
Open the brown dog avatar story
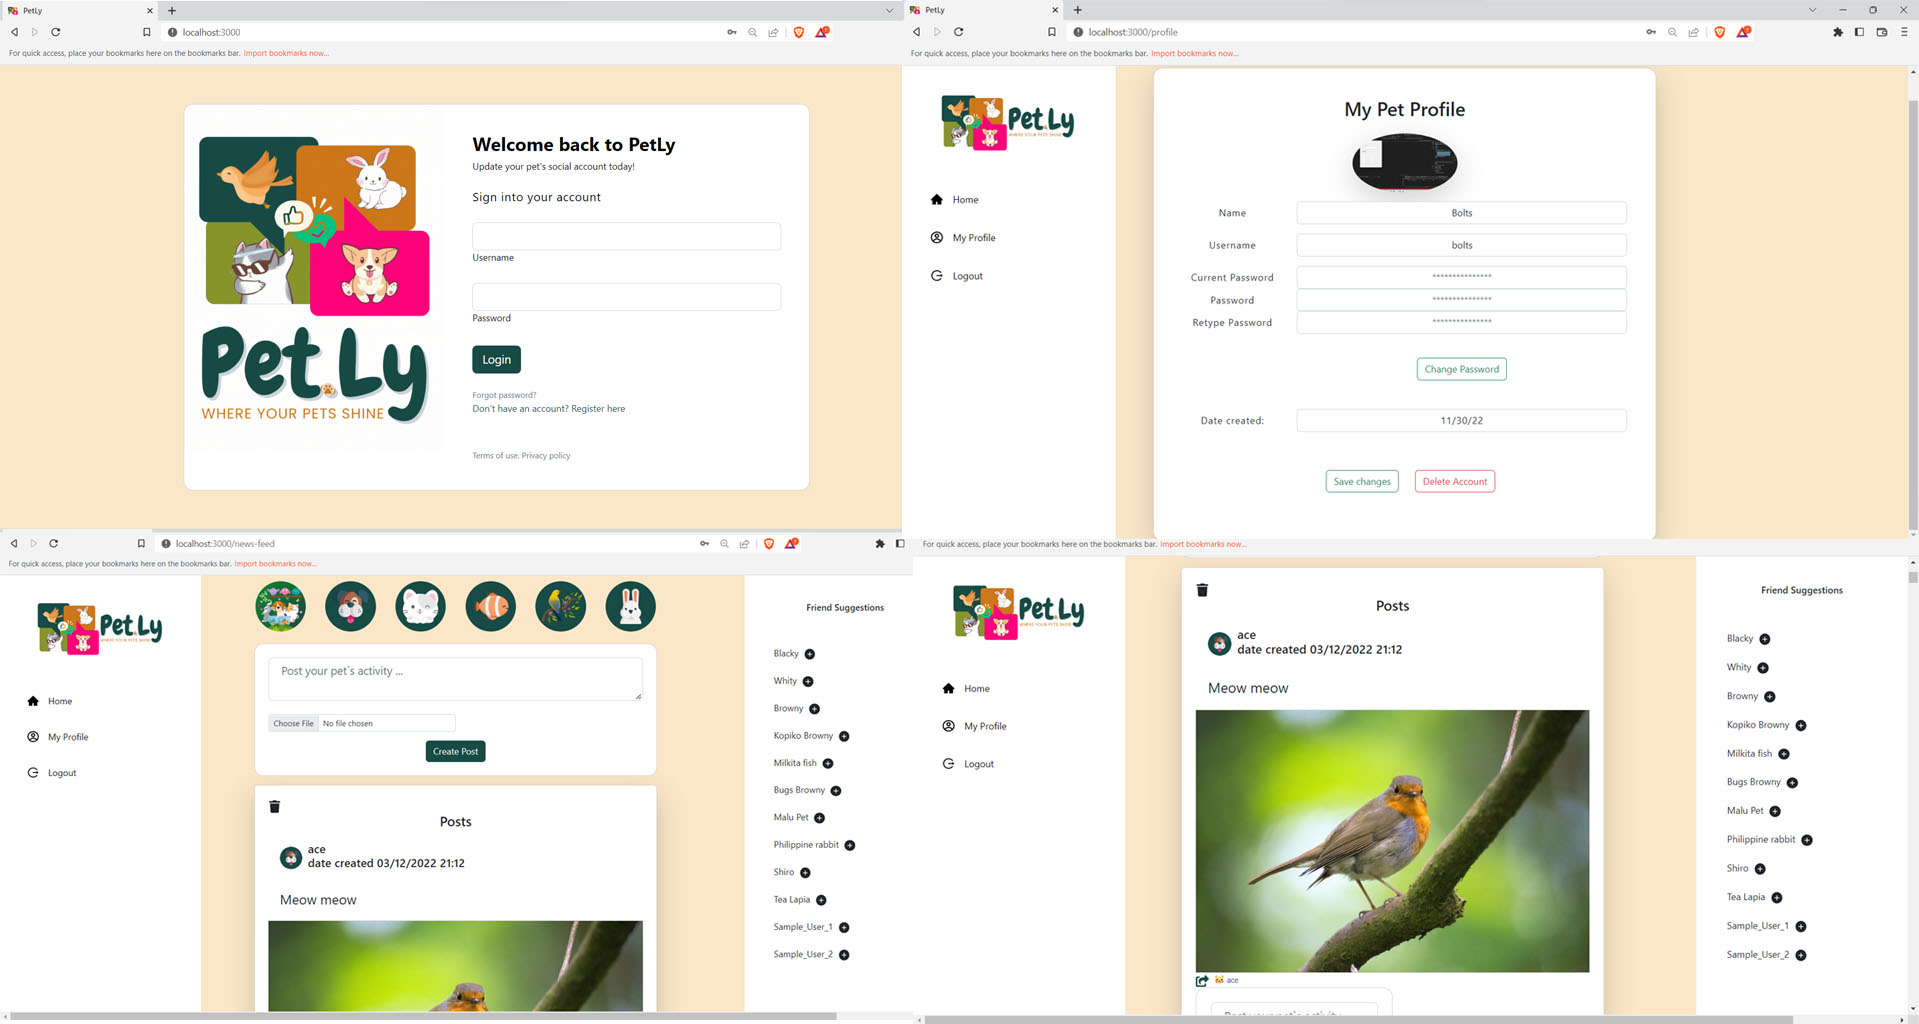click(x=350, y=606)
